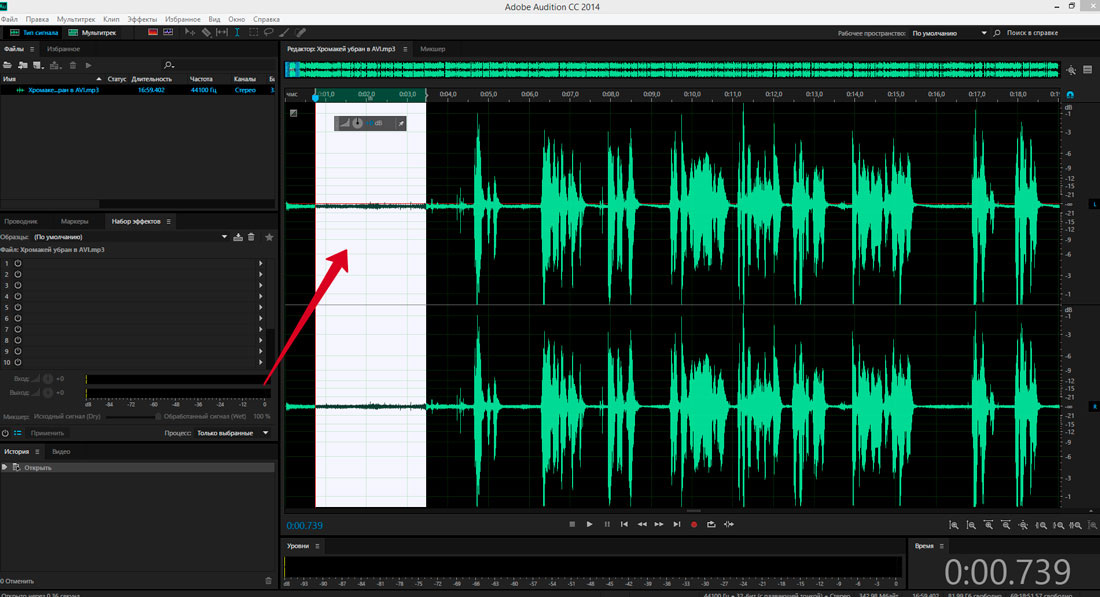The height and width of the screenshot is (597, 1100).
Task: Toggle power for effect slot 10
Action: pyautogui.click(x=18, y=363)
